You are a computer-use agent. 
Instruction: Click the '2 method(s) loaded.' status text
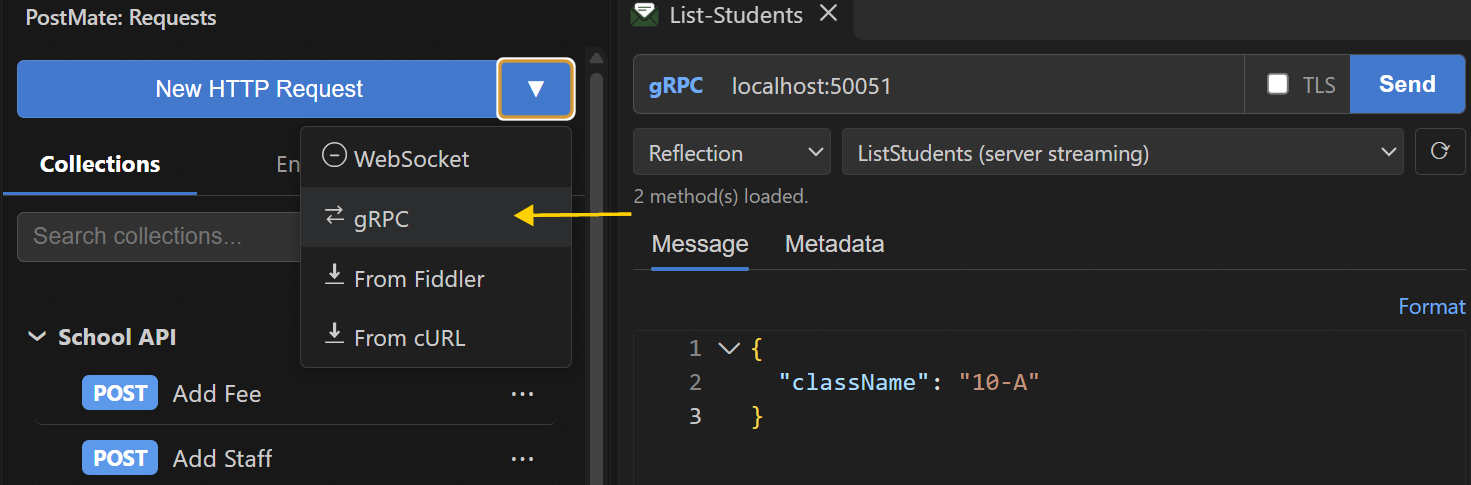[x=721, y=197]
